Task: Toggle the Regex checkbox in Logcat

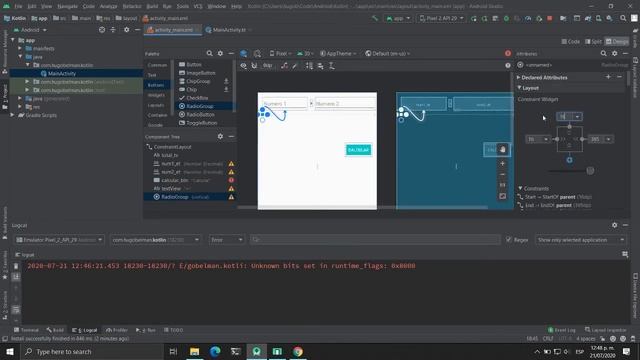Action: tap(509, 240)
